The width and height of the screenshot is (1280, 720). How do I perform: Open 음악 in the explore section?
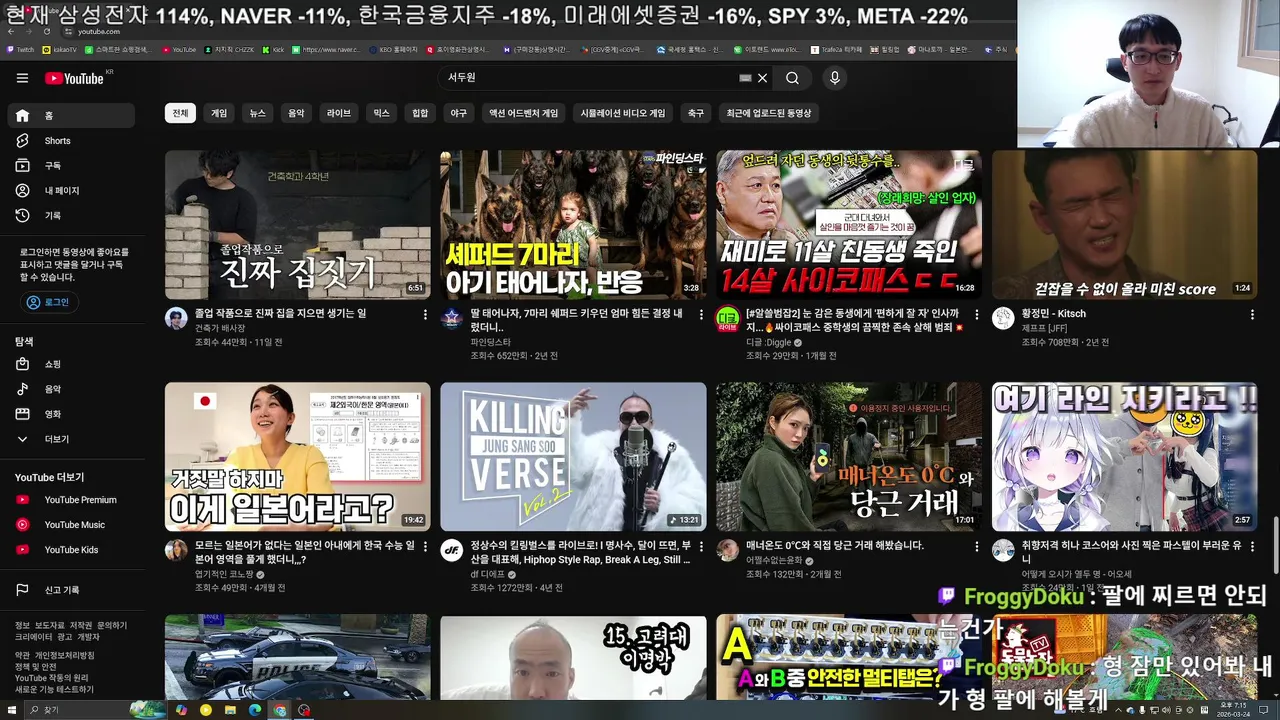(x=71, y=389)
